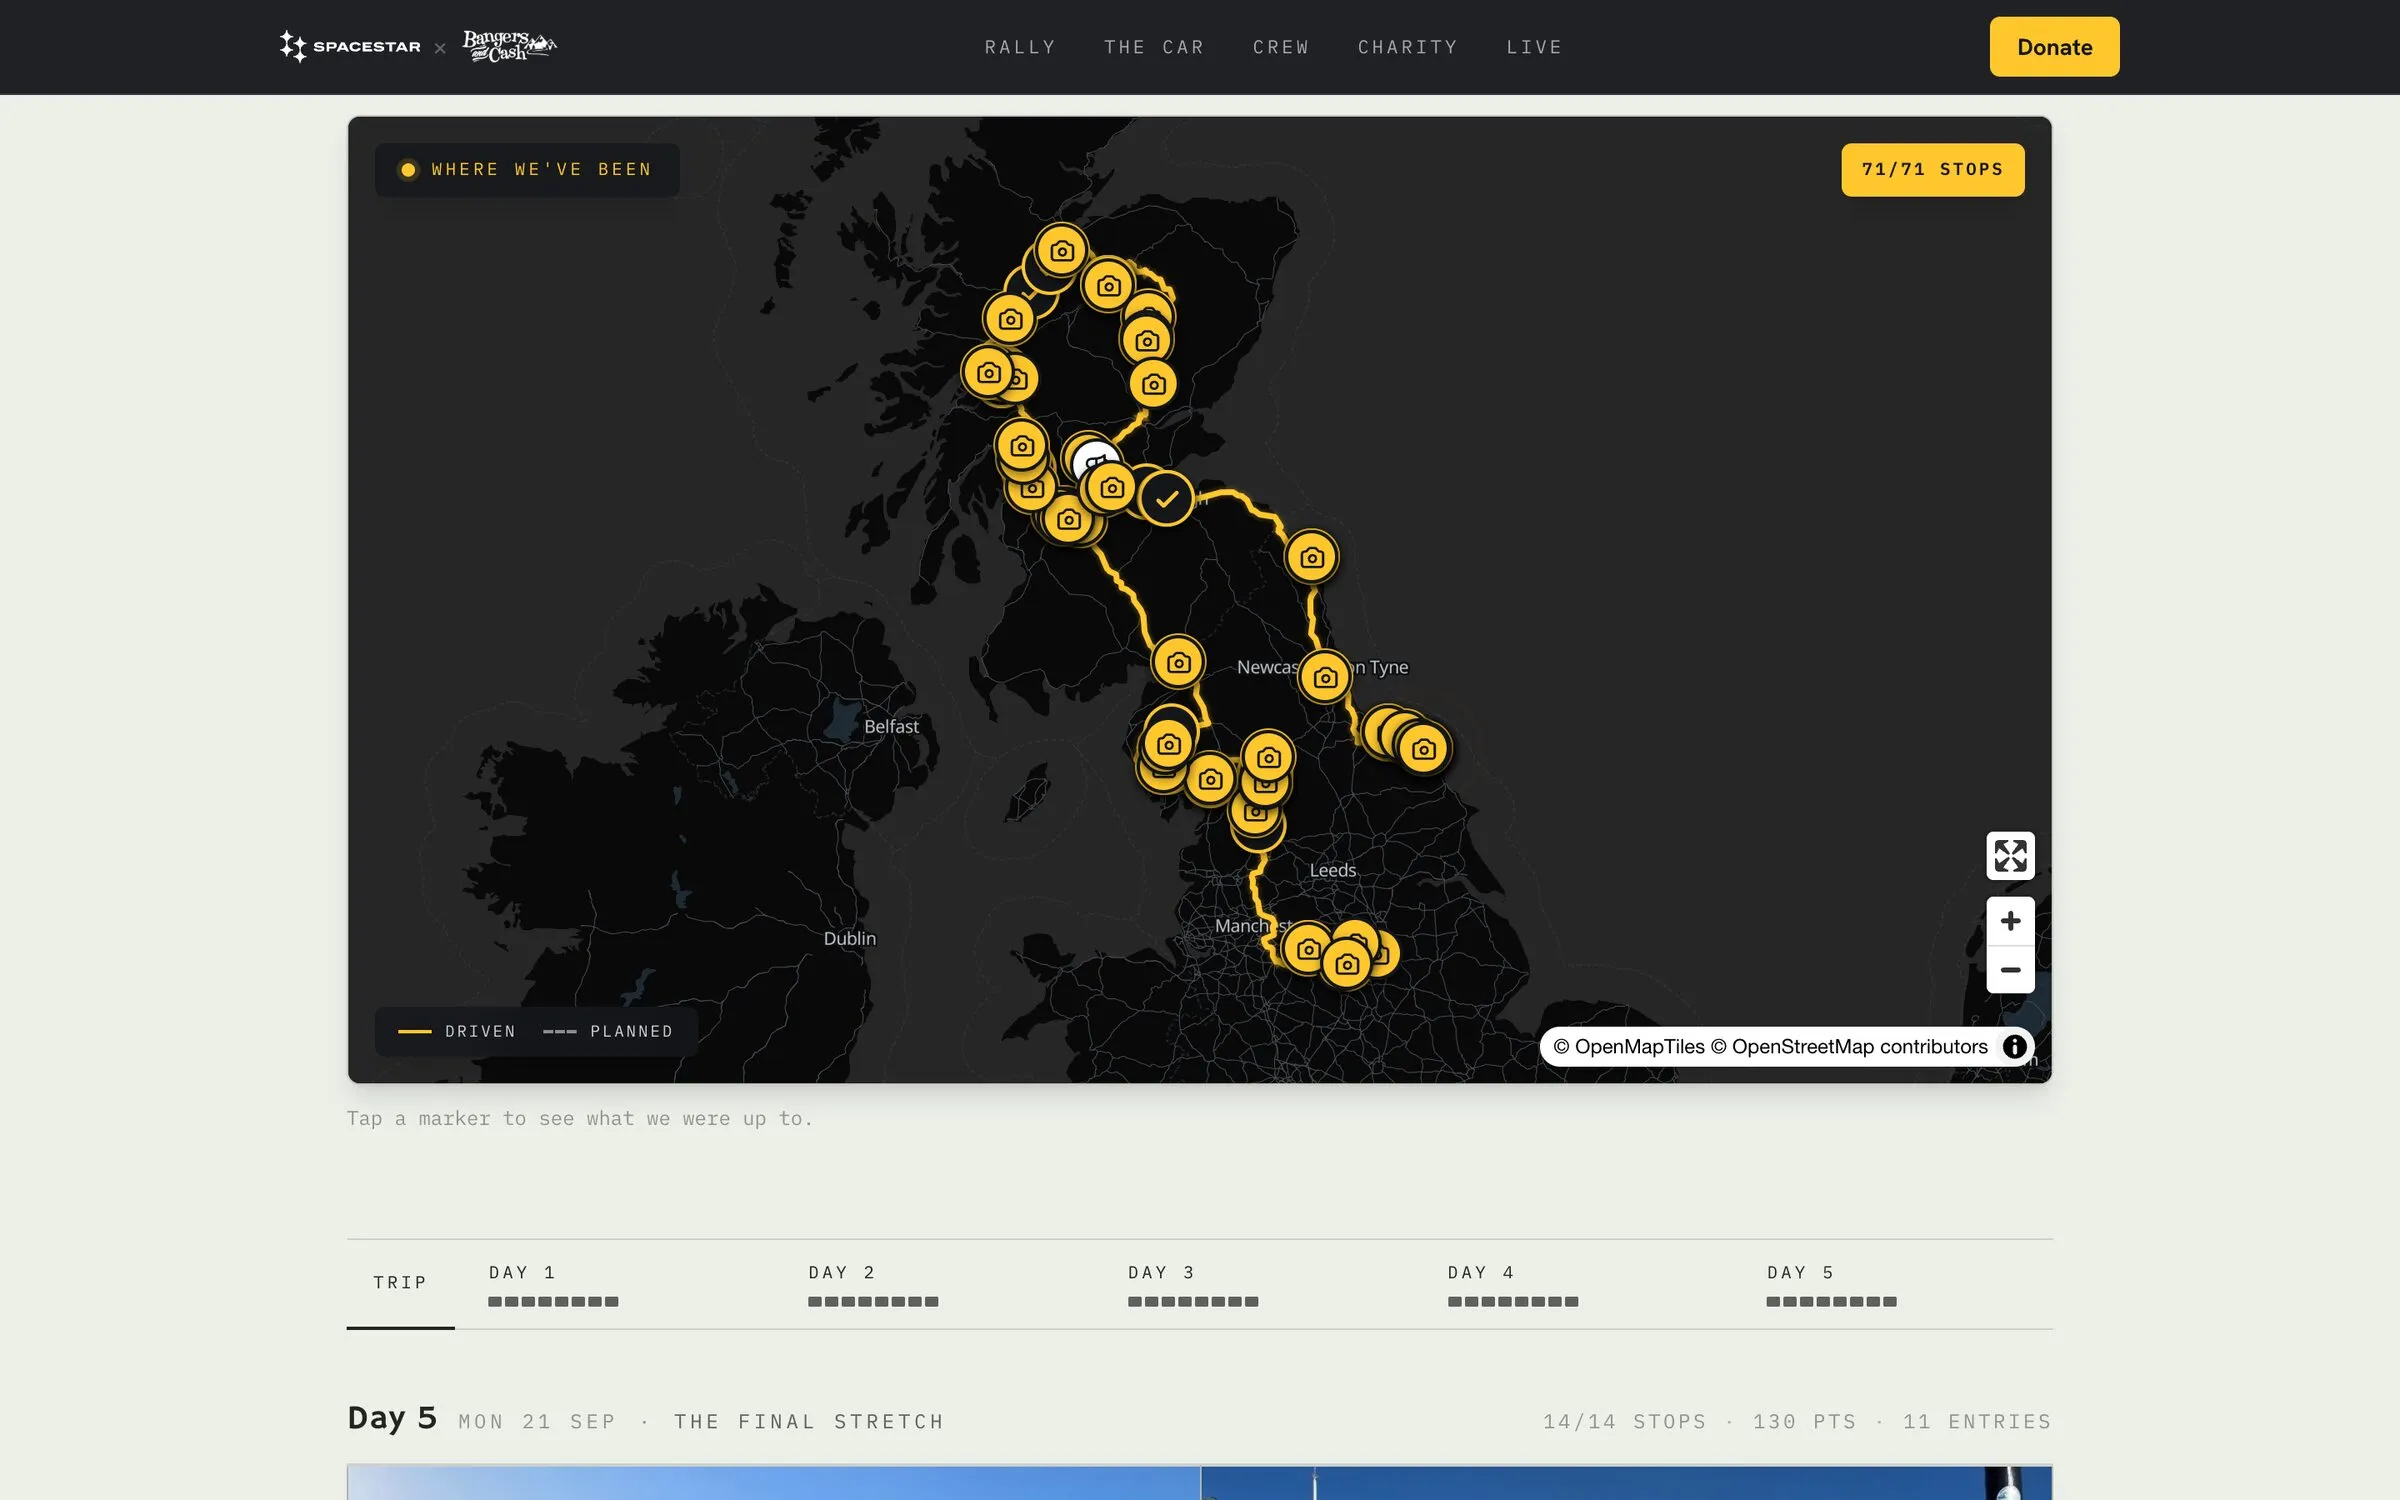The width and height of the screenshot is (2400, 1500).
Task: Open the Rally nav item
Action: point(1020,47)
